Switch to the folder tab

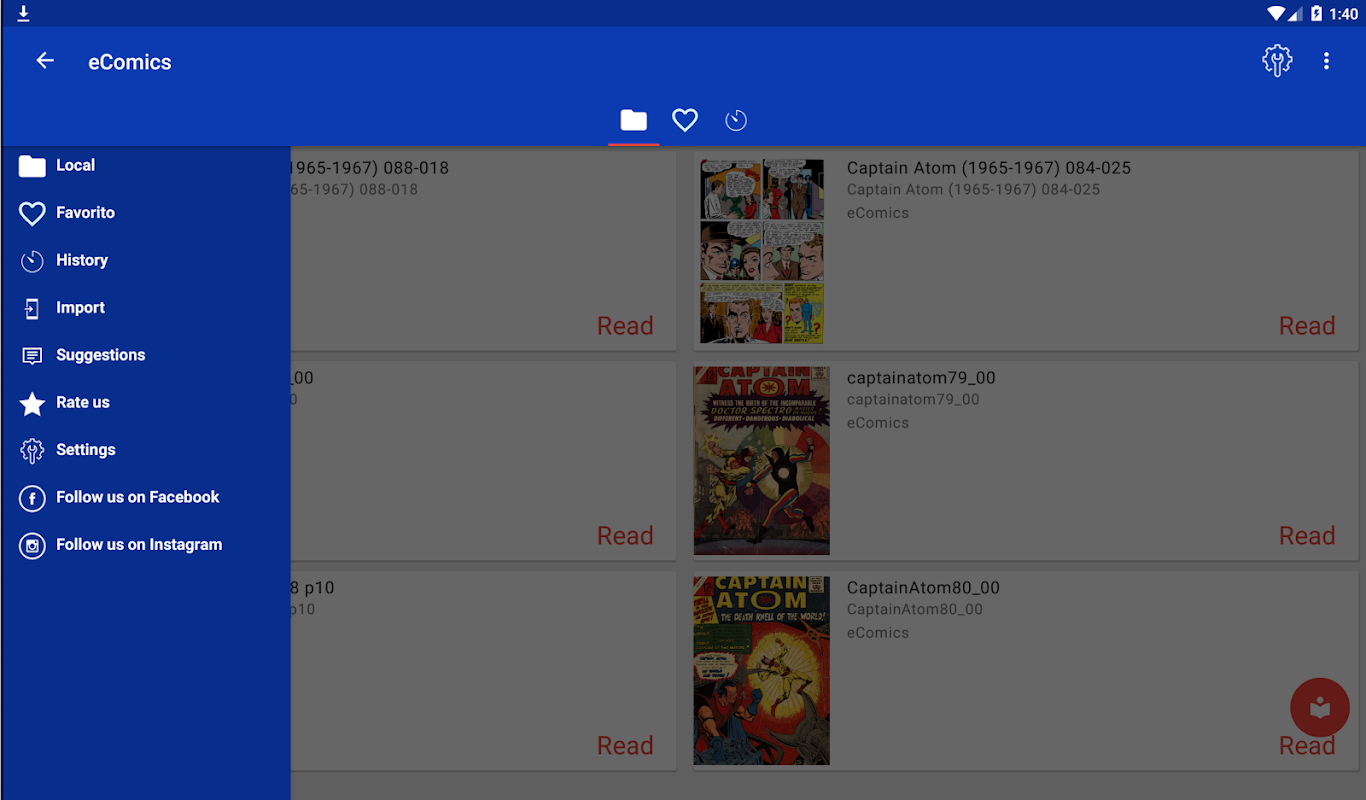point(634,121)
